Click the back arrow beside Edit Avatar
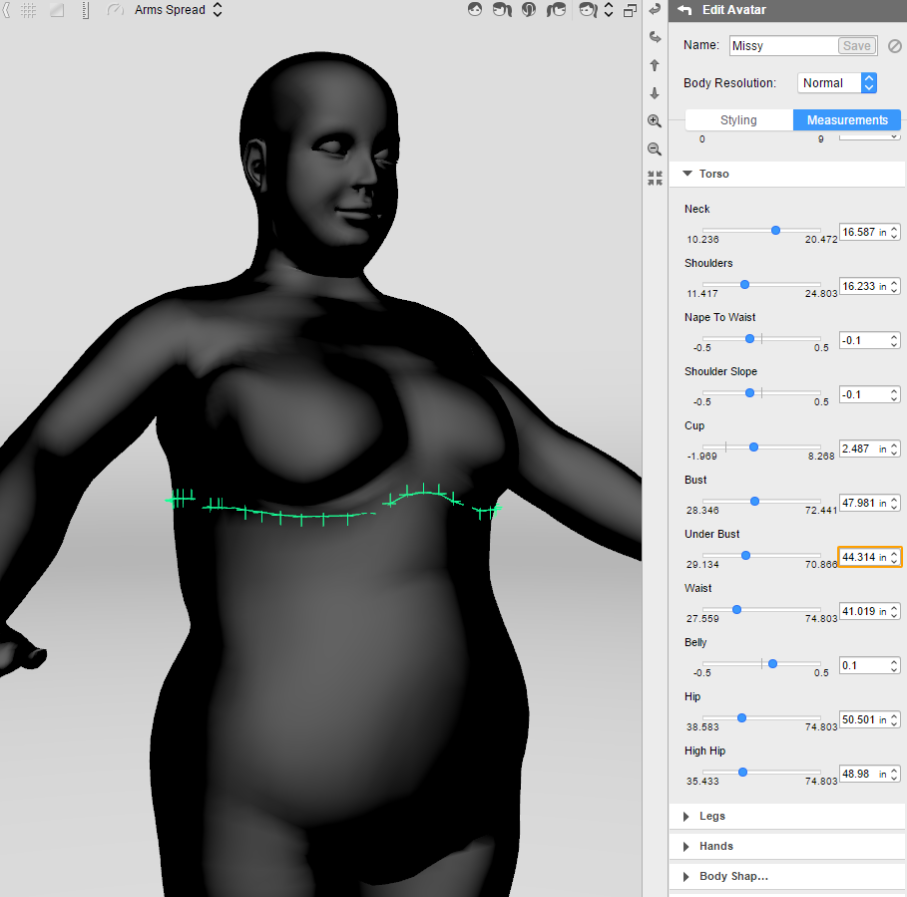Screen dimensions: 907x897 tap(685, 10)
